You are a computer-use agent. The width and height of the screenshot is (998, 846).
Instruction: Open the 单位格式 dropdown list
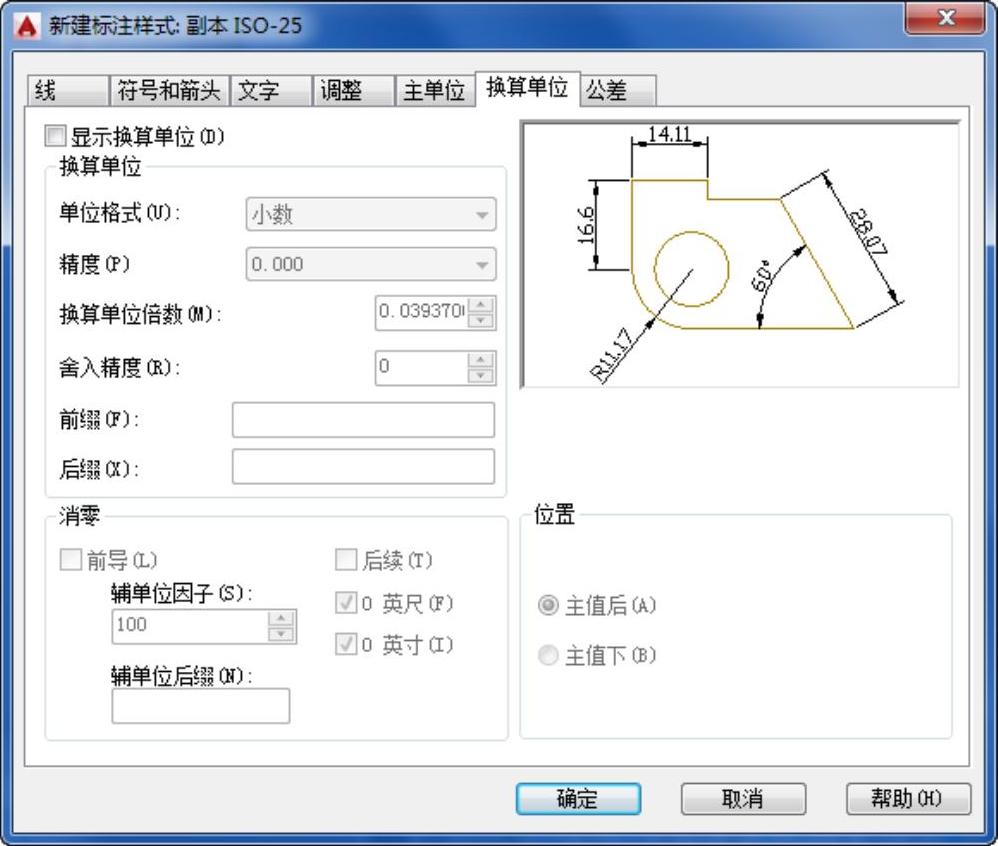(x=370, y=214)
